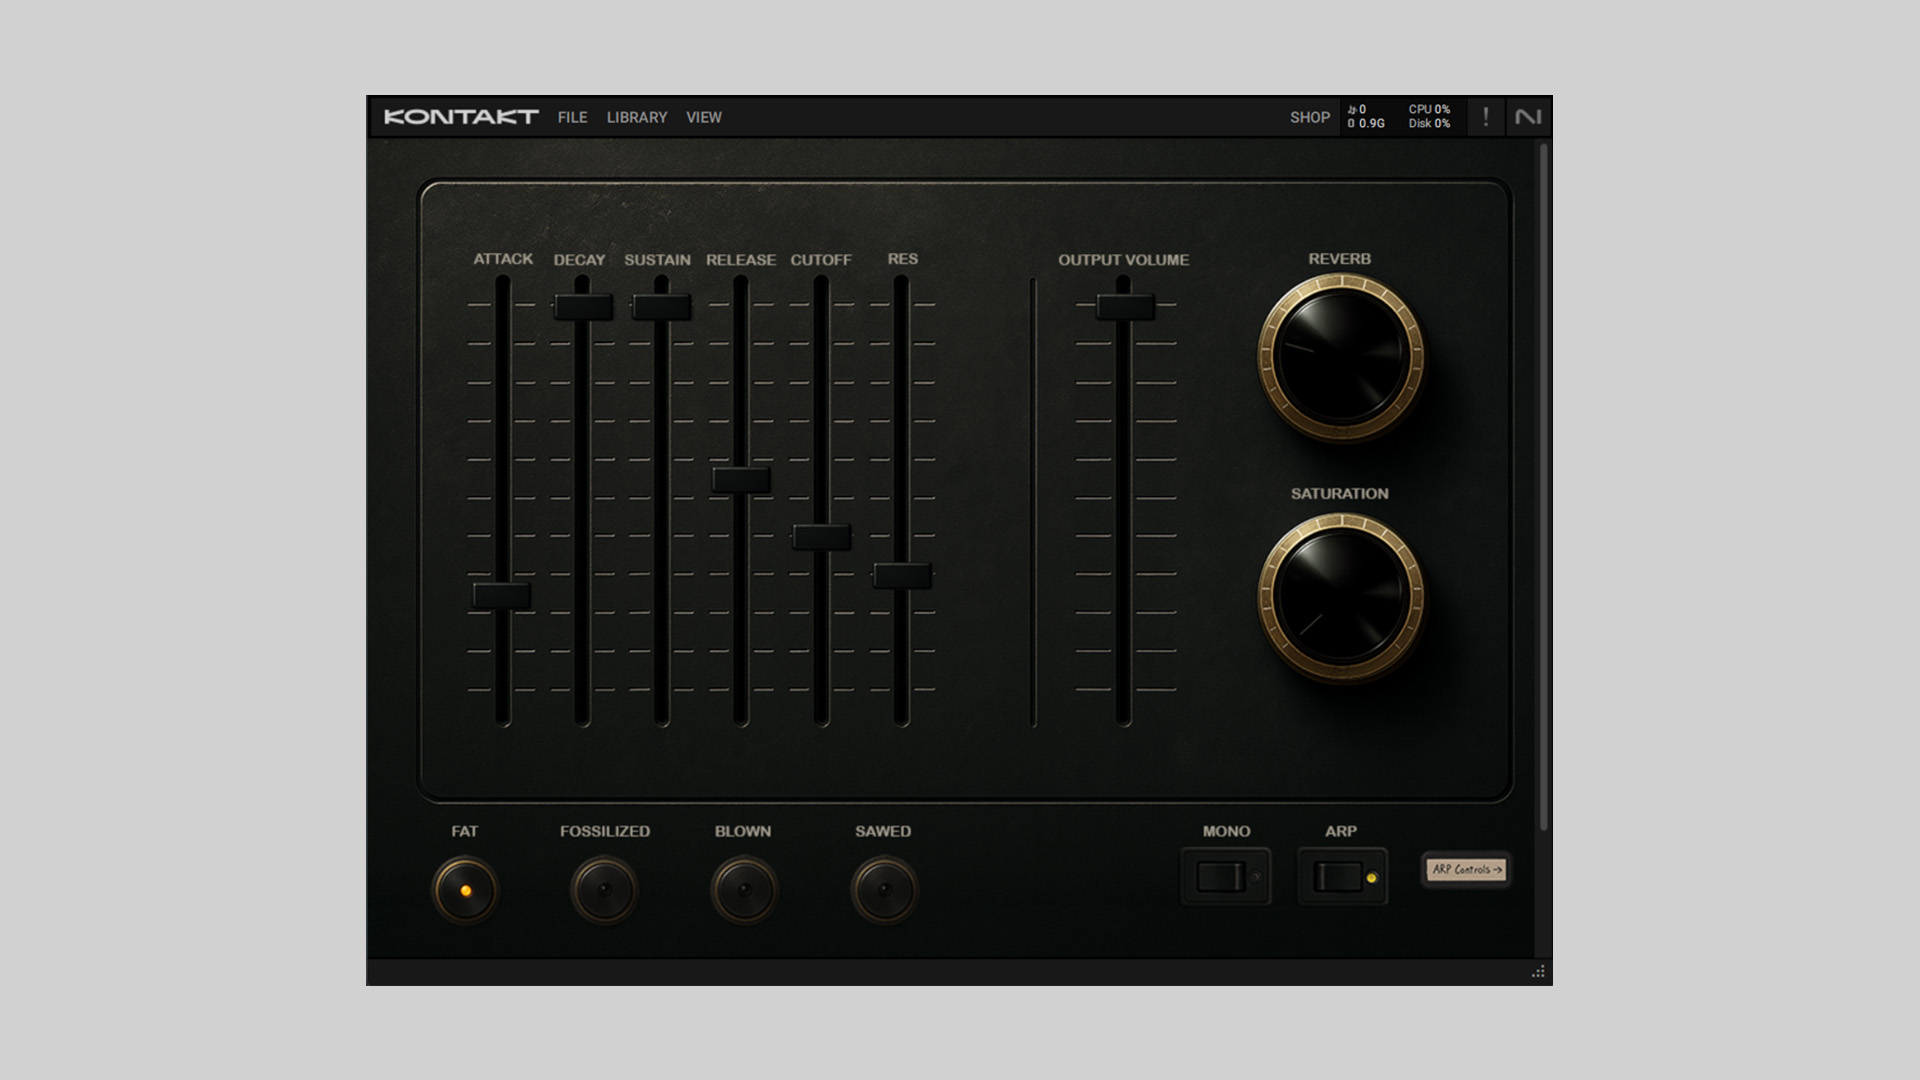Screen dimensions: 1920x1080
Task: Click the exclamation warning icon
Action: point(1485,117)
